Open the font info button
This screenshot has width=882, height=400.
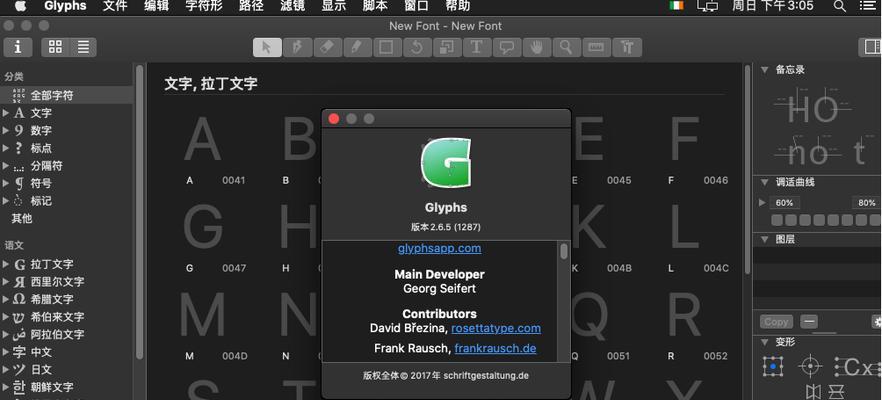tap(18, 47)
